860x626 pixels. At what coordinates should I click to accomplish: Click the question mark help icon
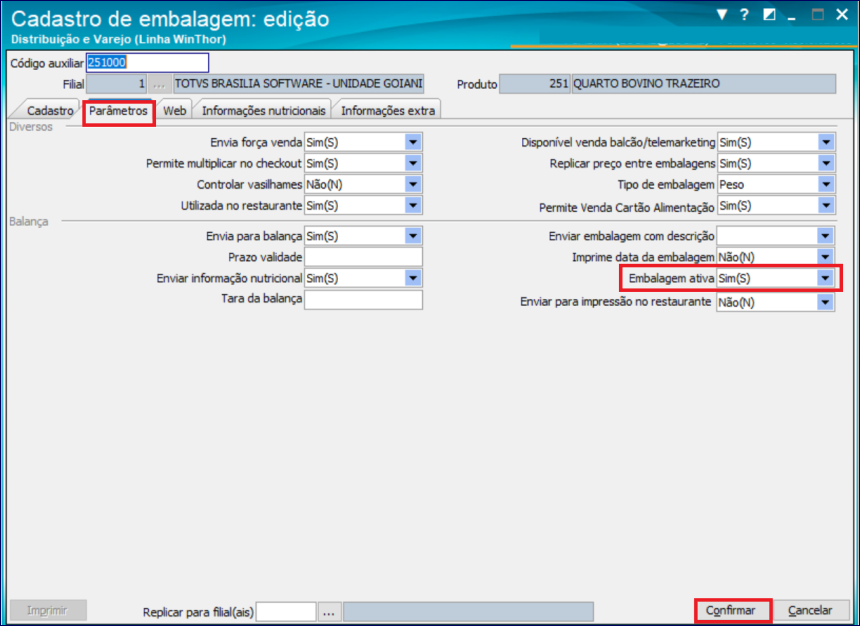744,14
